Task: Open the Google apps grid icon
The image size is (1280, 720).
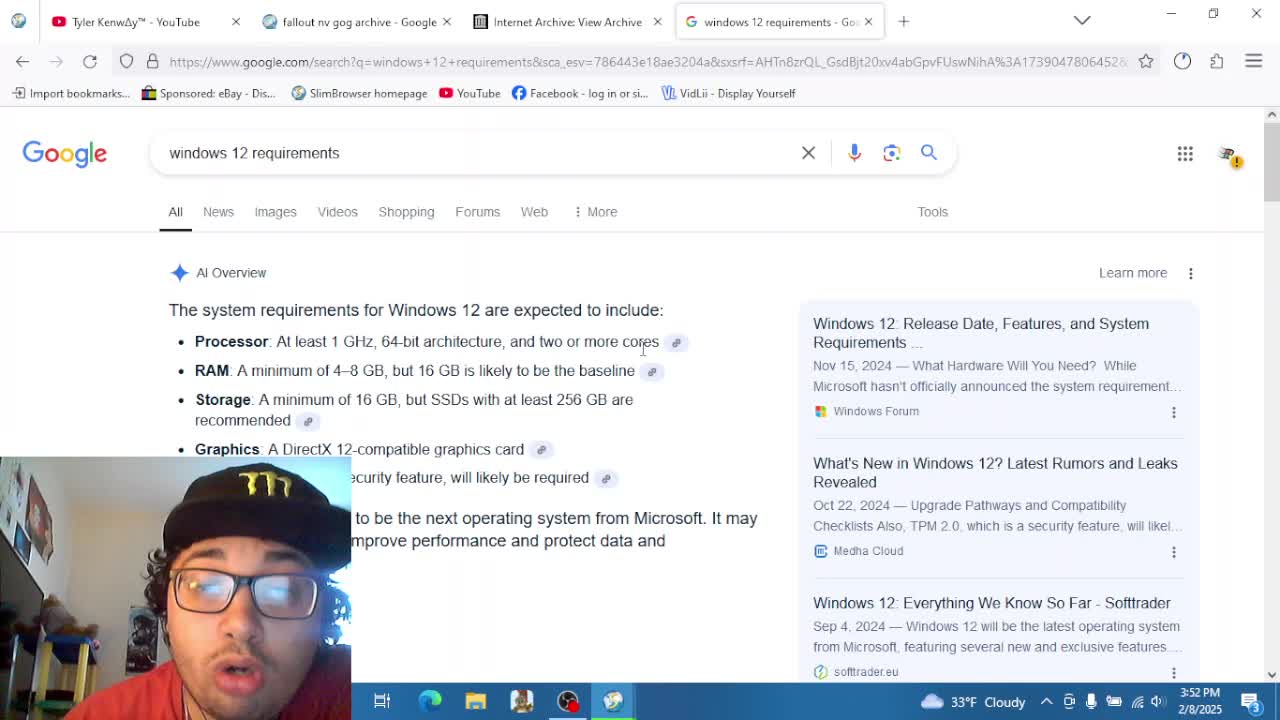Action: [x=1185, y=154]
